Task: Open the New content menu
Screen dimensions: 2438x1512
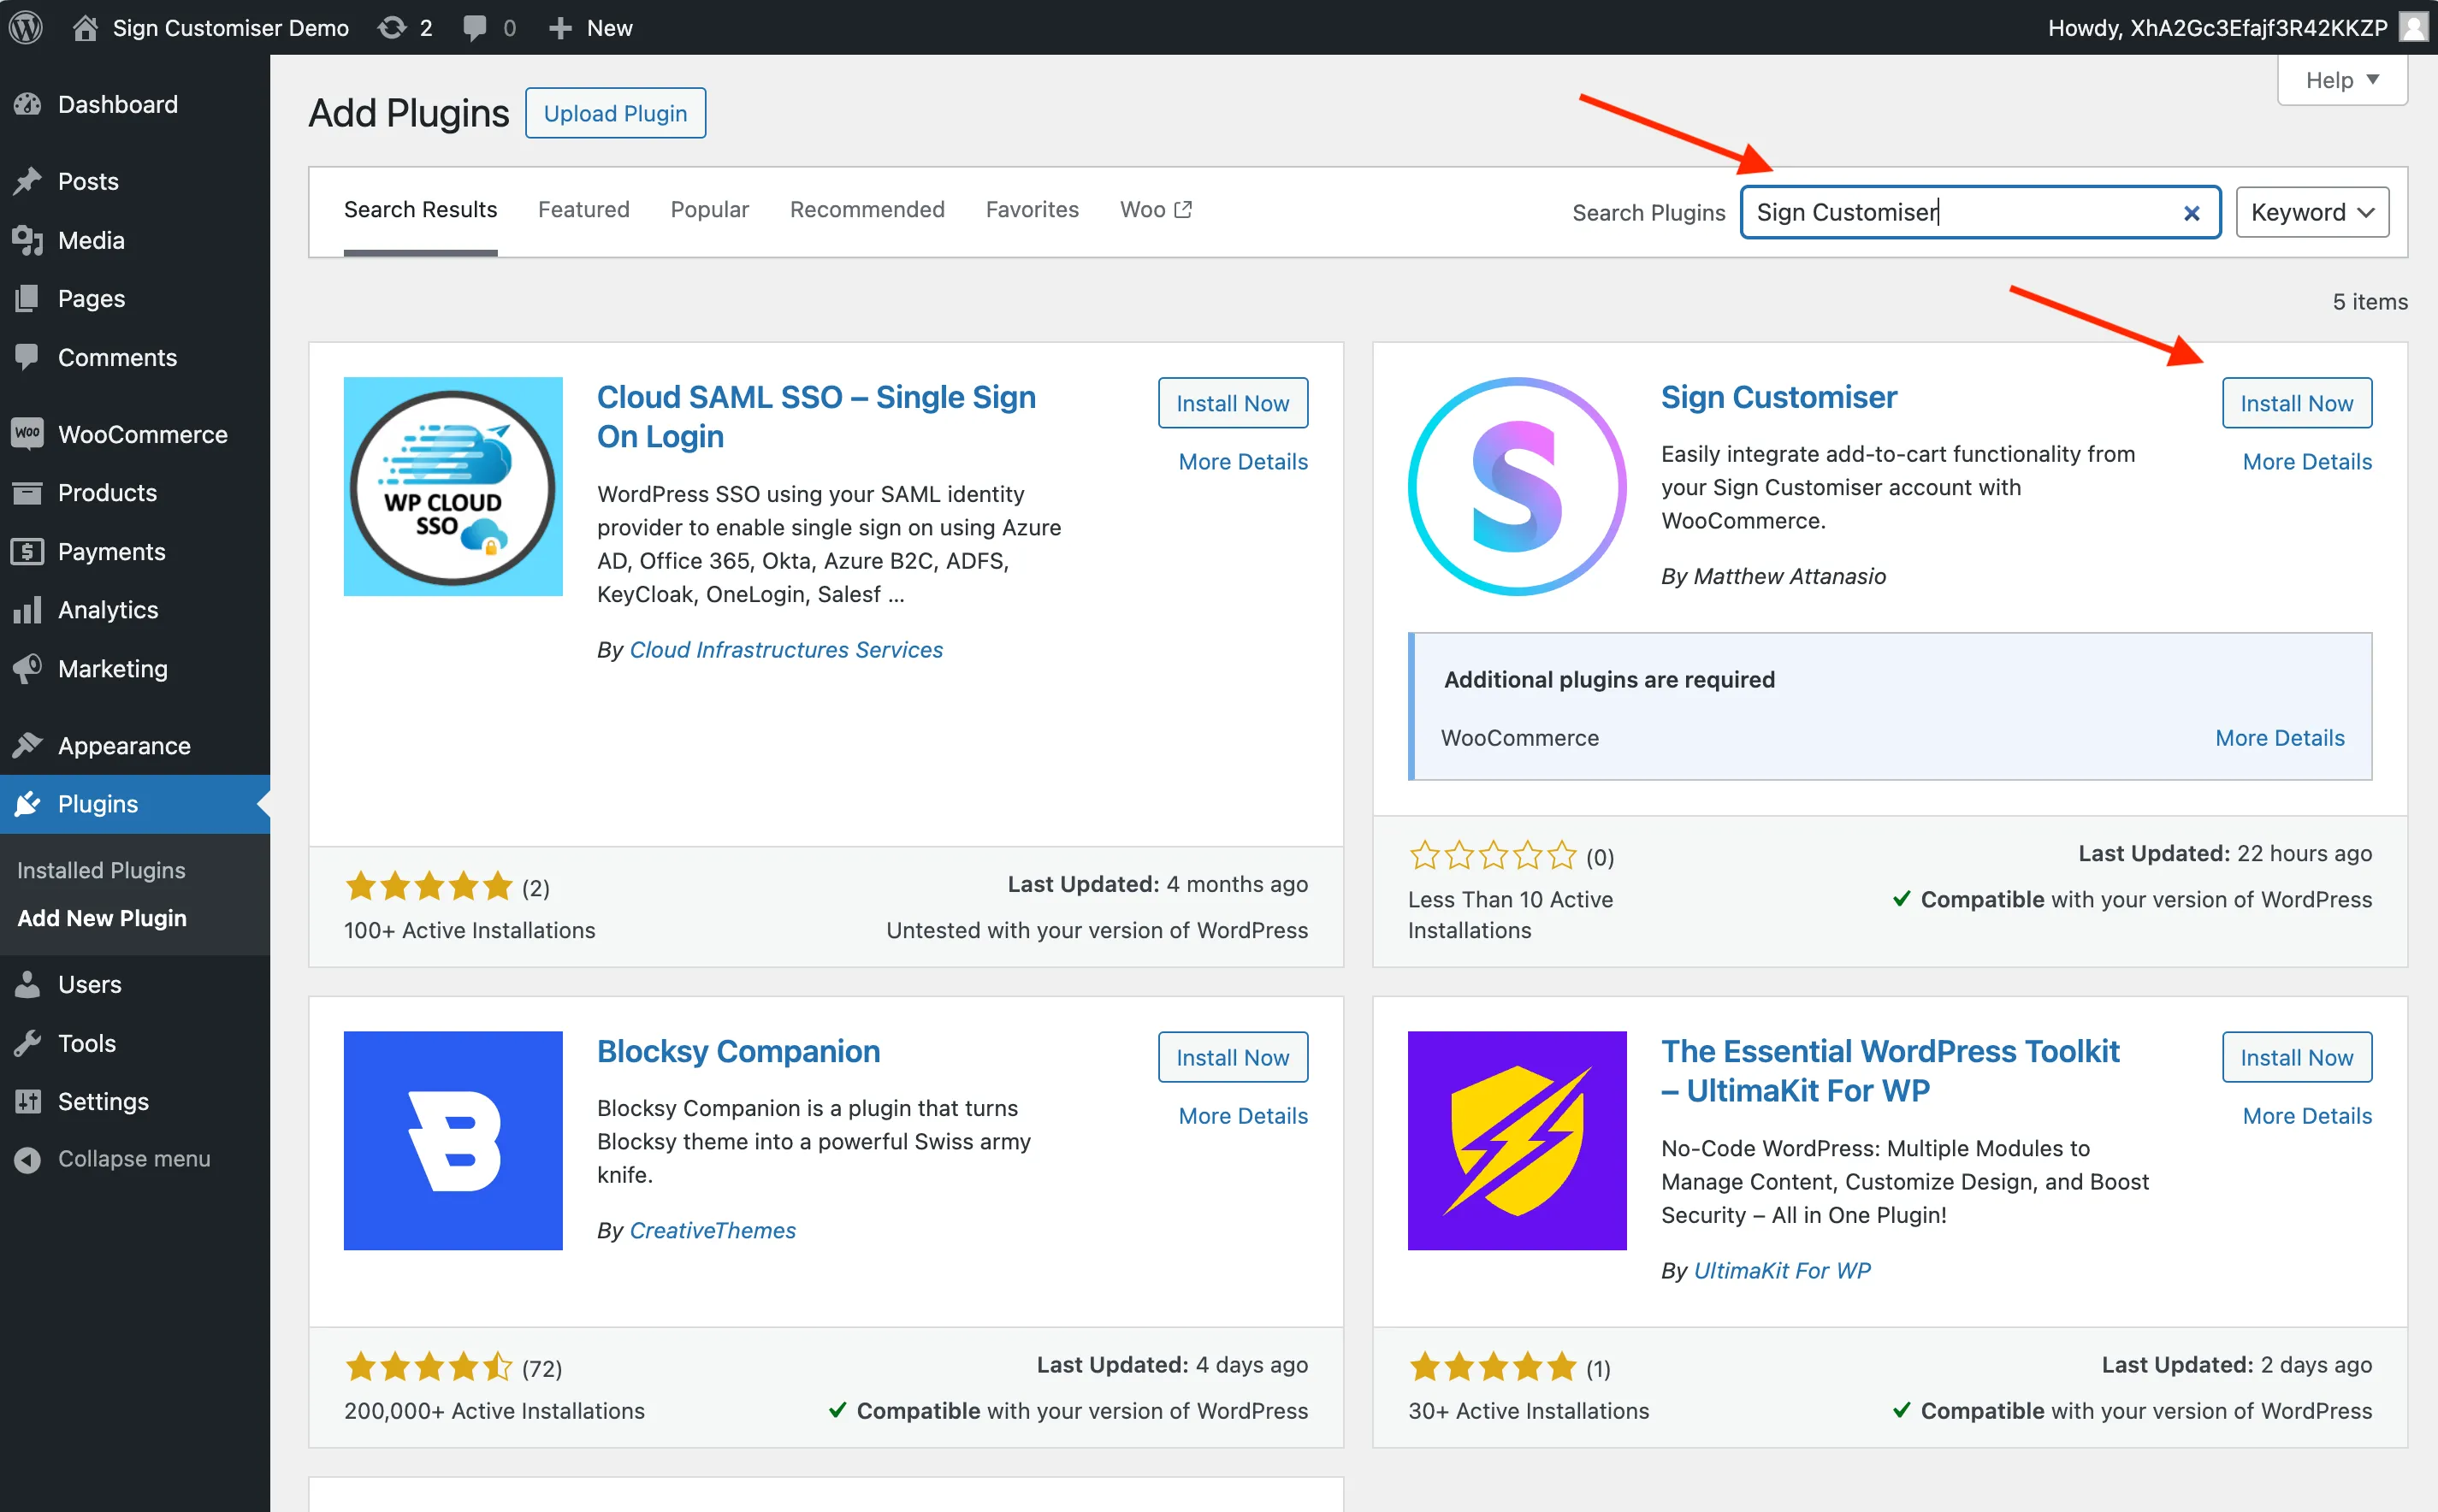Action: pyautogui.click(x=591, y=27)
